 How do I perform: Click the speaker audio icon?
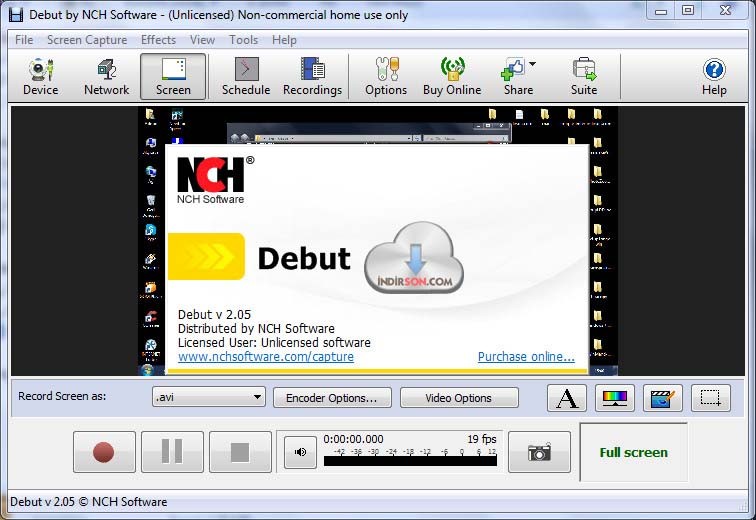[300, 452]
